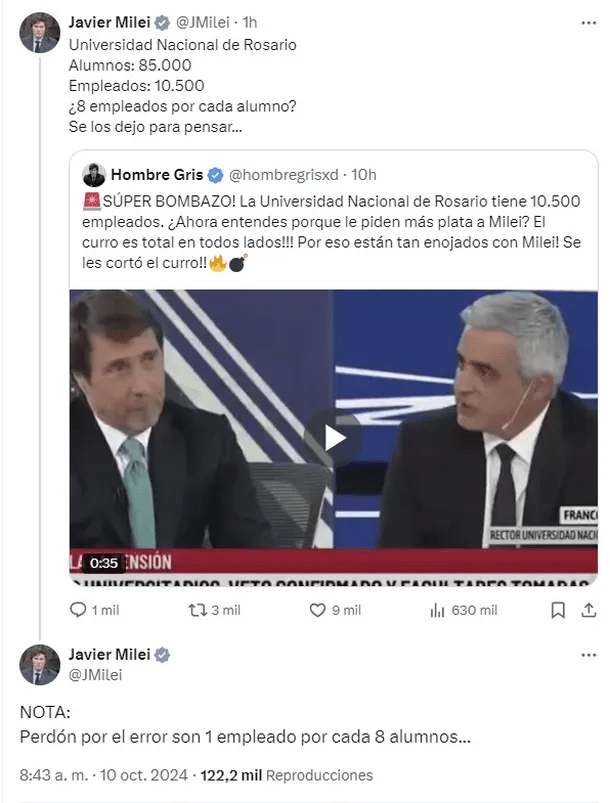Open Hombre Gris profile avatar
Screen dimensions: 610x803
tap(95, 175)
